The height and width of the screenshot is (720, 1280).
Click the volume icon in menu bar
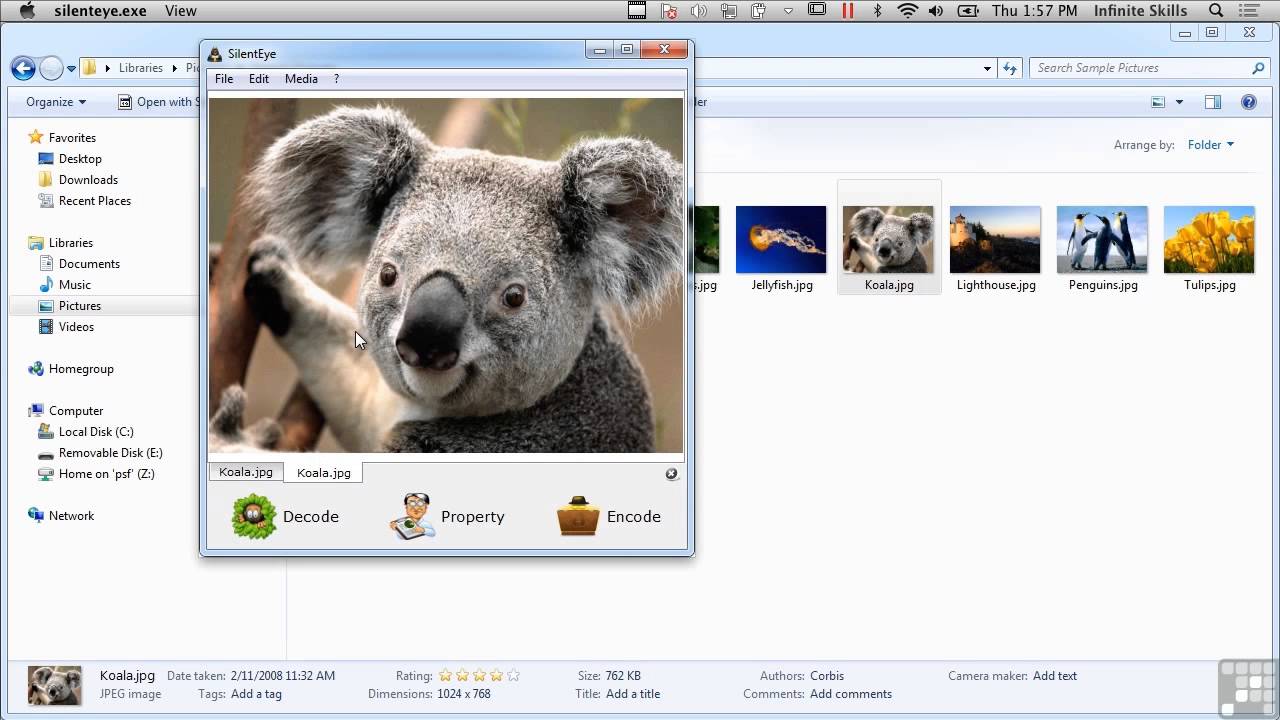[936, 11]
